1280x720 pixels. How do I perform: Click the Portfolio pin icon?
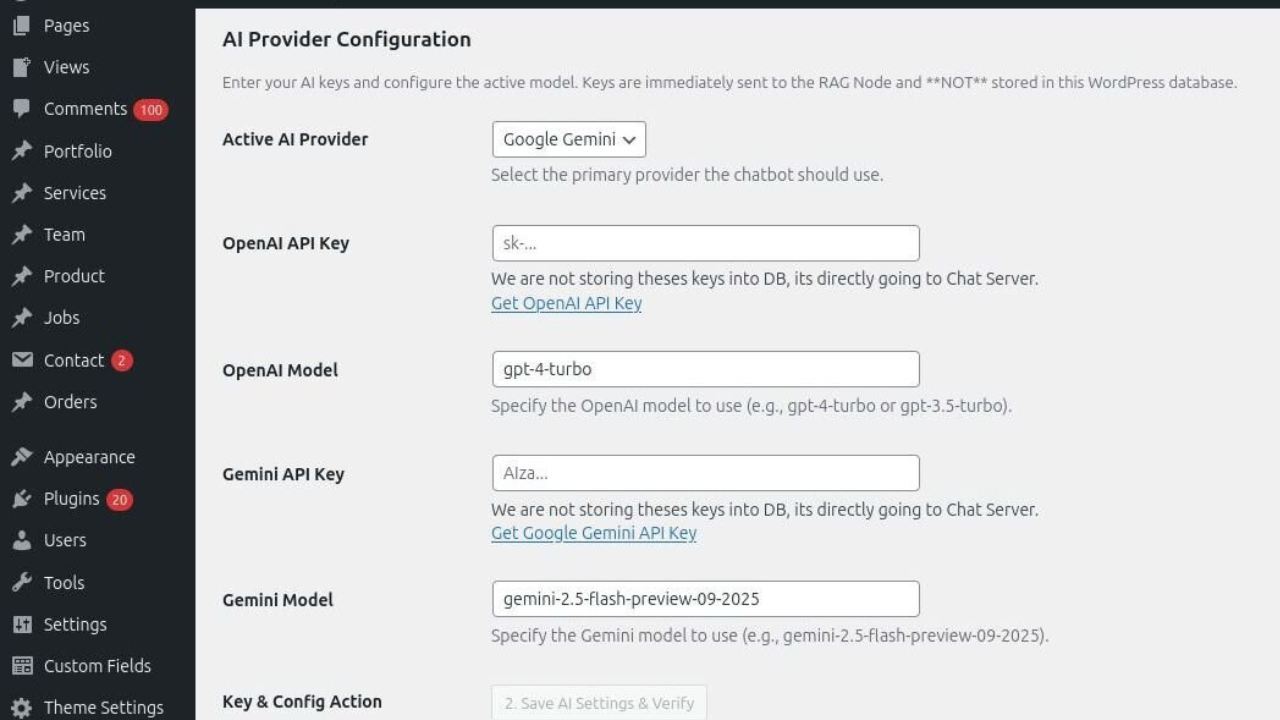point(22,151)
